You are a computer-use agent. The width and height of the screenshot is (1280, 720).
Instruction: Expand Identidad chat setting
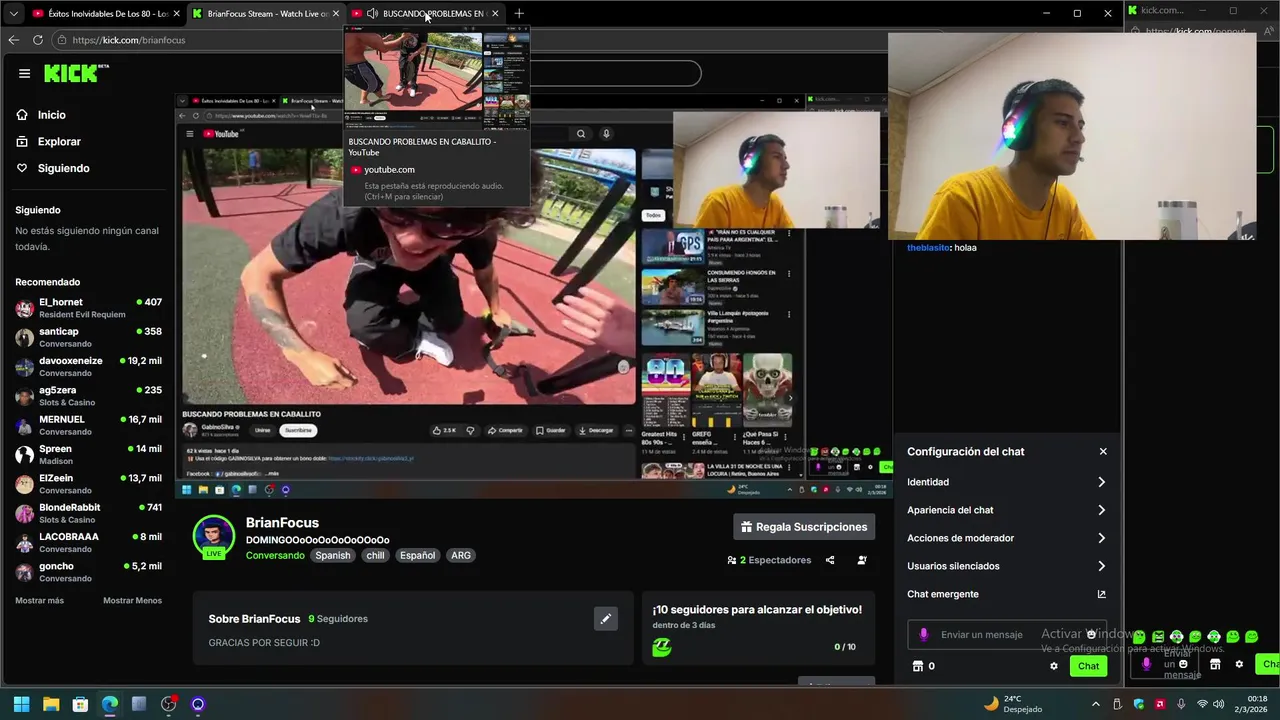pyautogui.click(x=1007, y=482)
